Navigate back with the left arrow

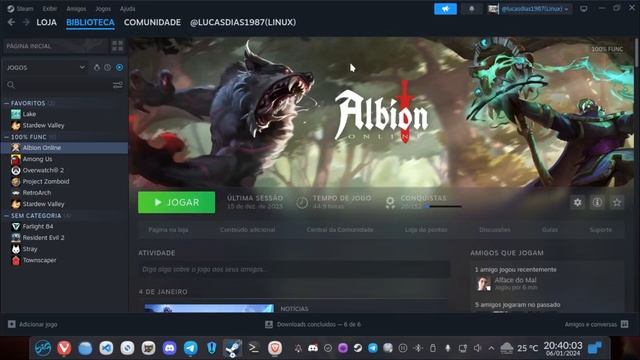[x=11, y=22]
